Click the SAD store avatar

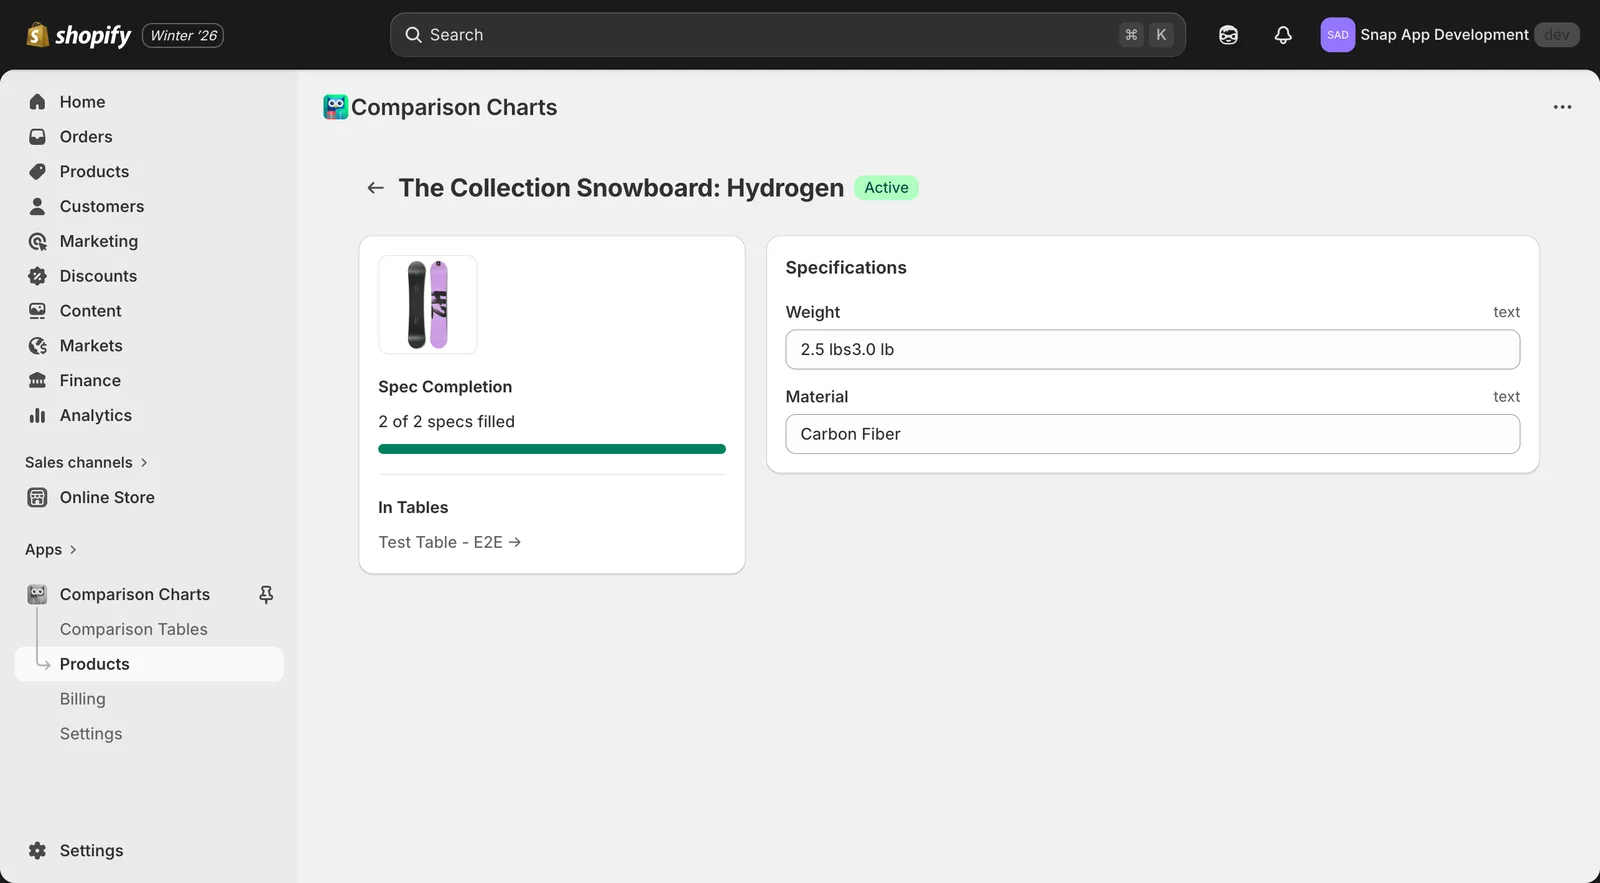click(1337, 35)
